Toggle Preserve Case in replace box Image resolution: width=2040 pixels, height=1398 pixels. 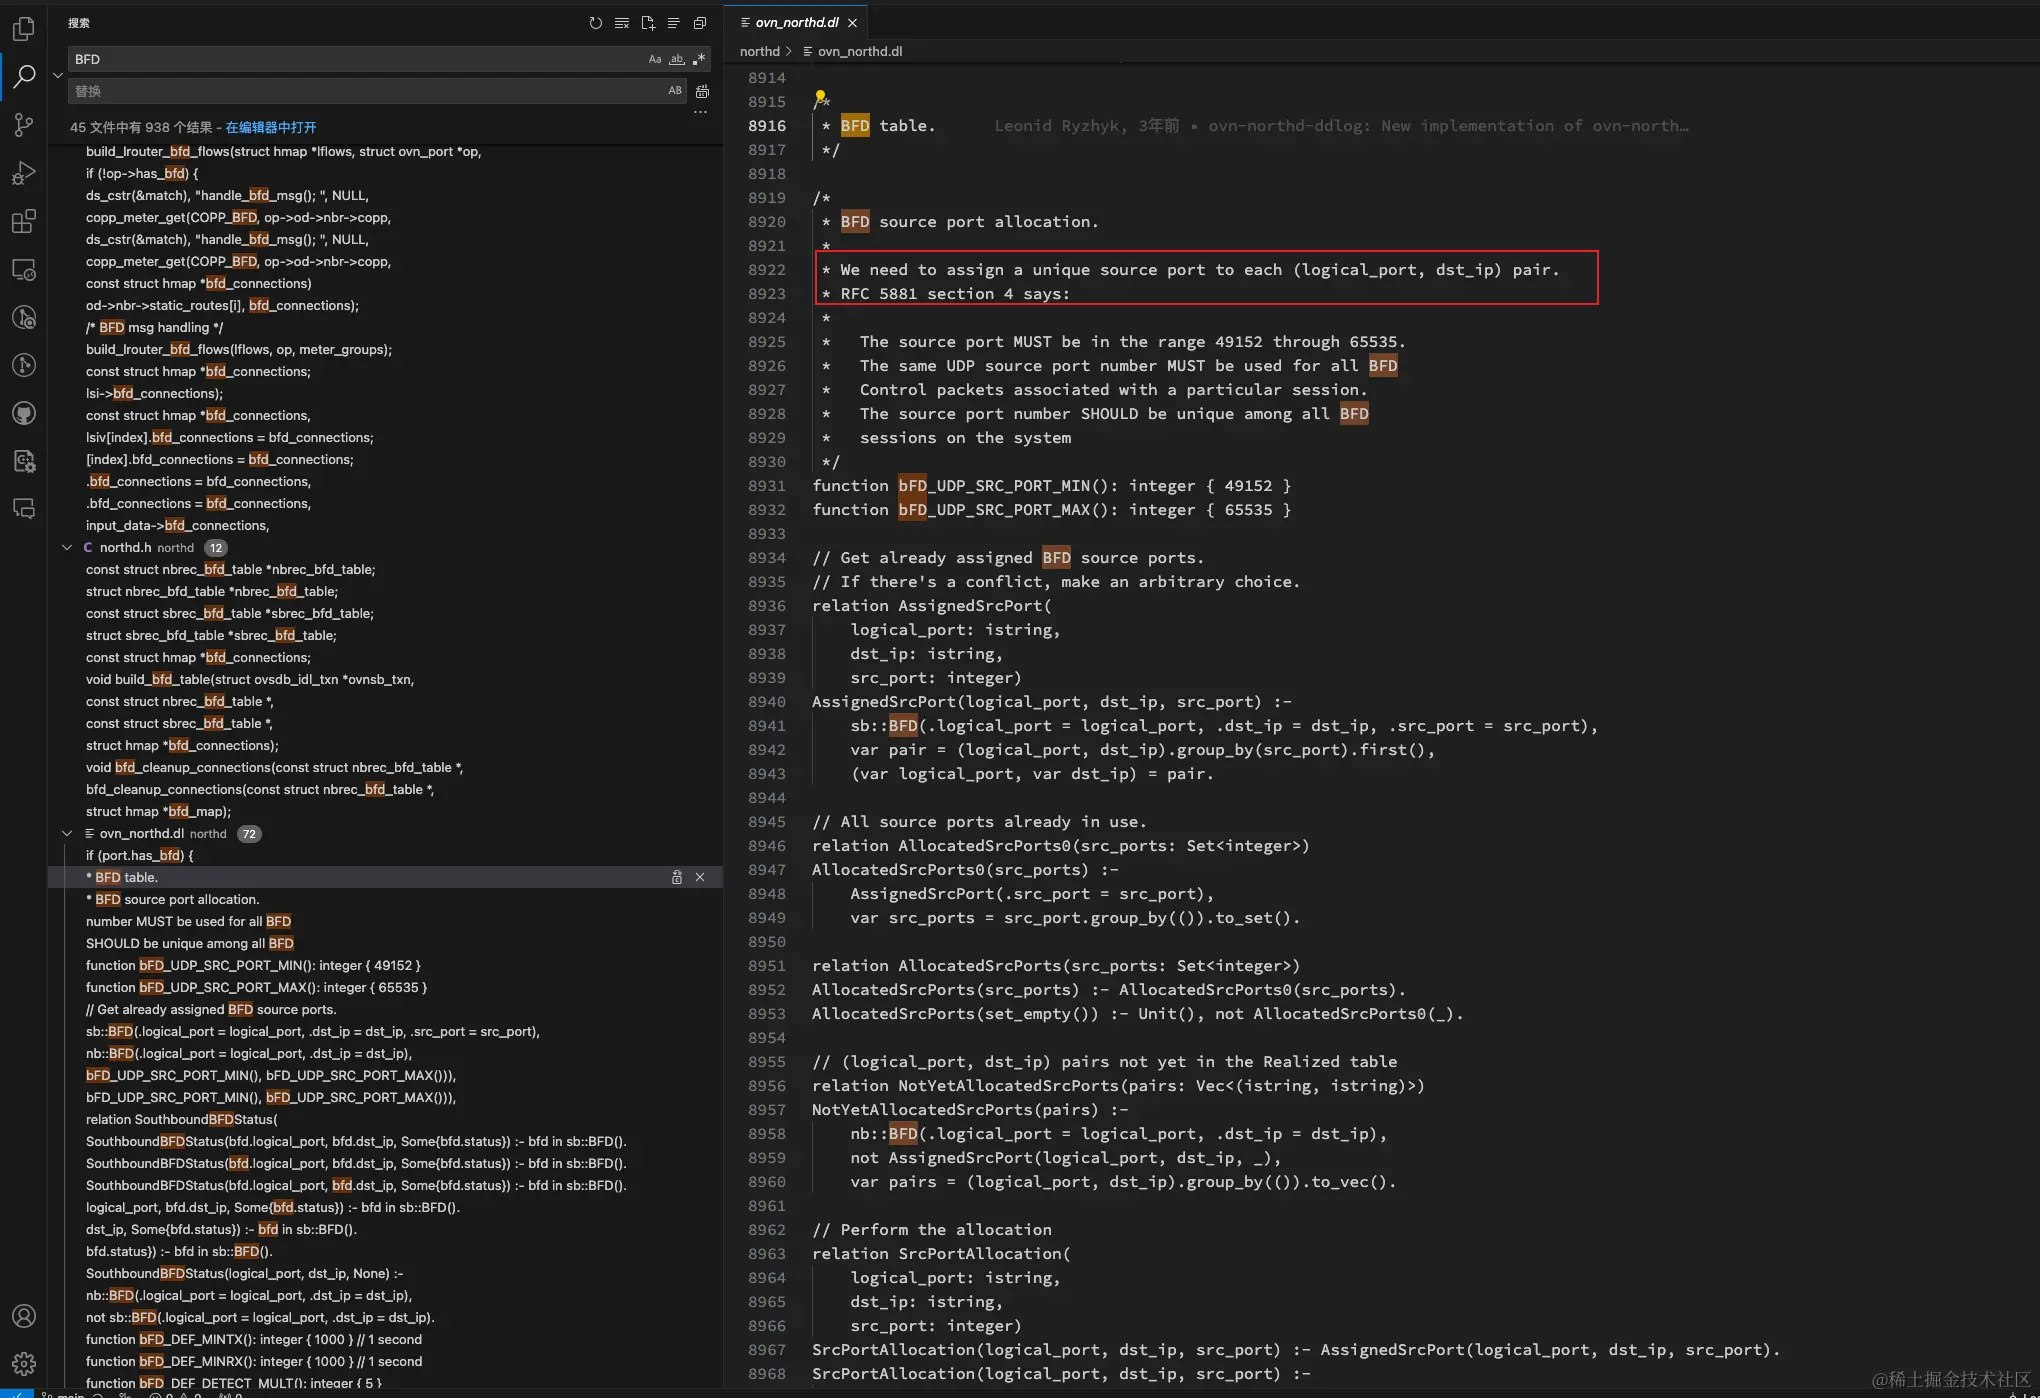coord(675,91)
